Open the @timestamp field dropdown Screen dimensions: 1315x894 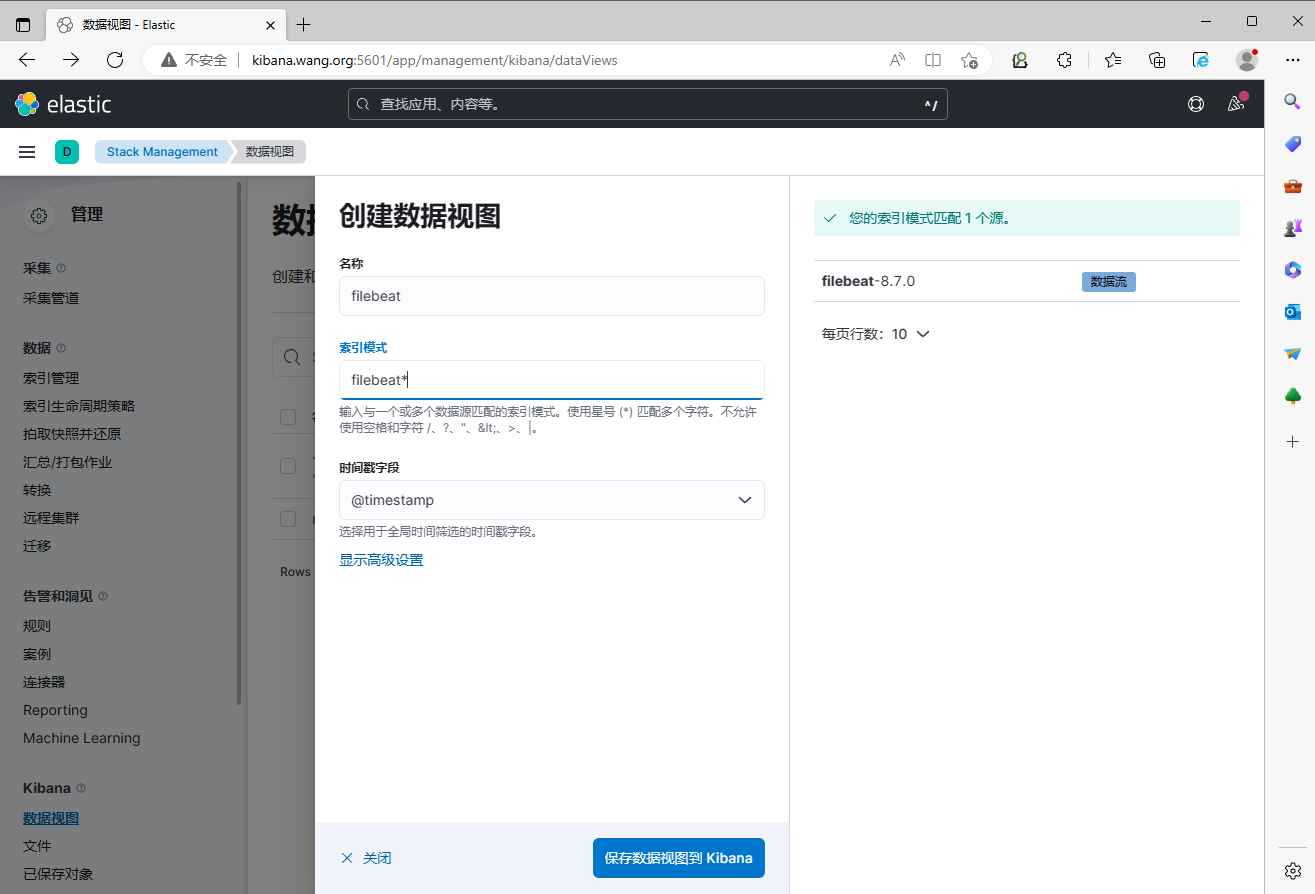click(x=552, y=500)
